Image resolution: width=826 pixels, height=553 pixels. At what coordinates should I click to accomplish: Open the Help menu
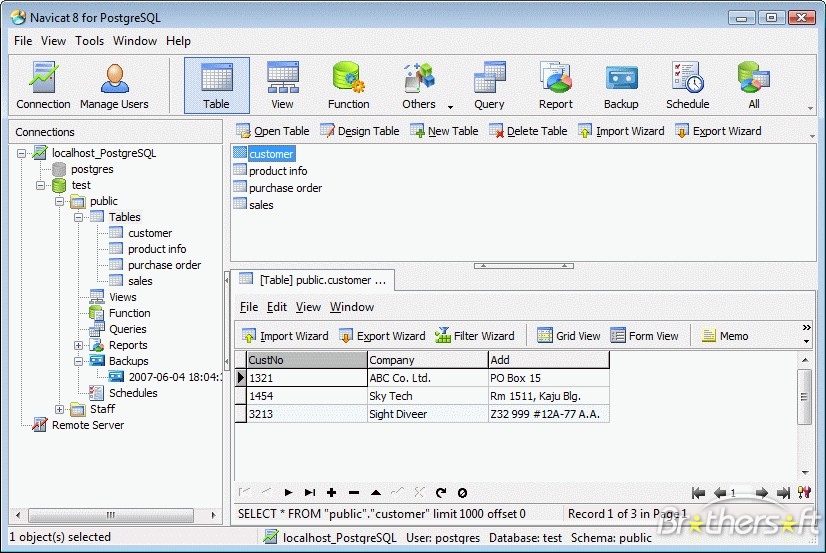click(178, 41)
